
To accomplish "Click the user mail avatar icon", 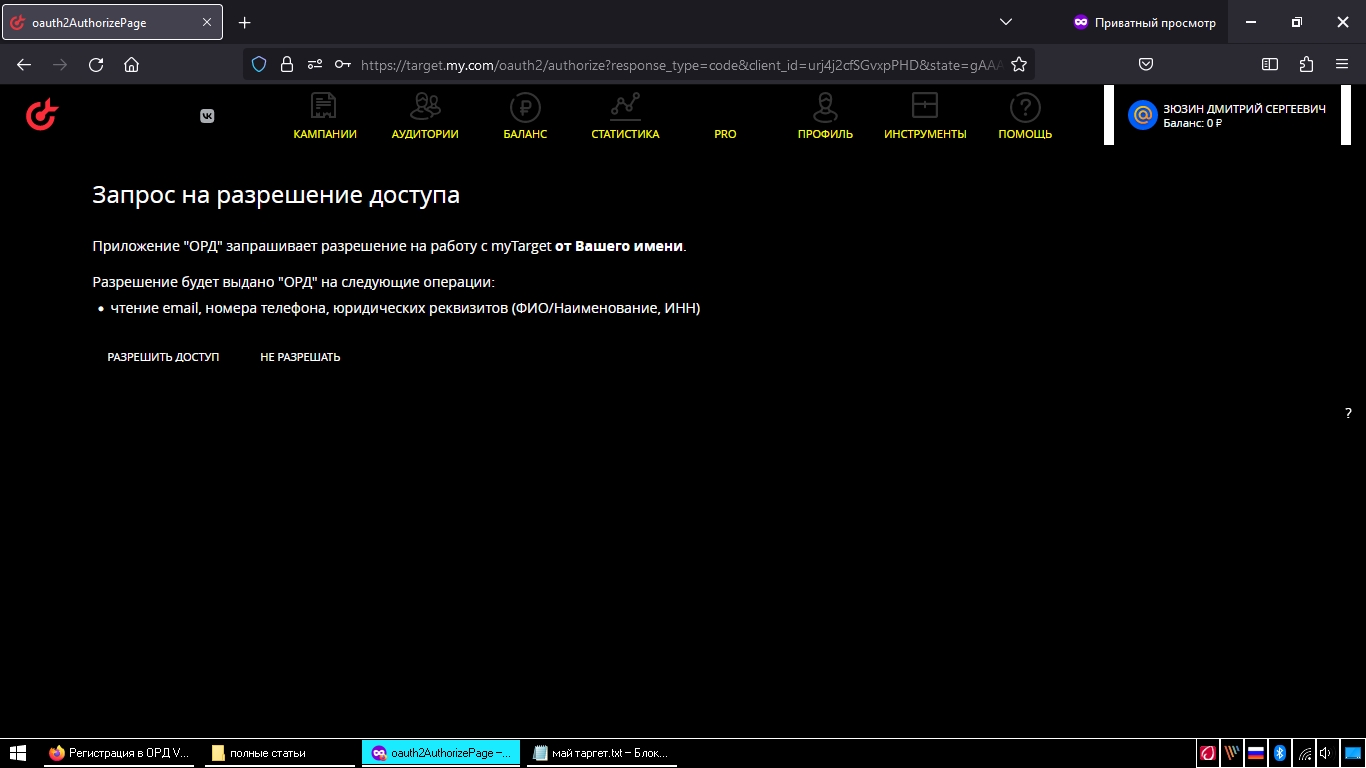I will (1142, 115).
